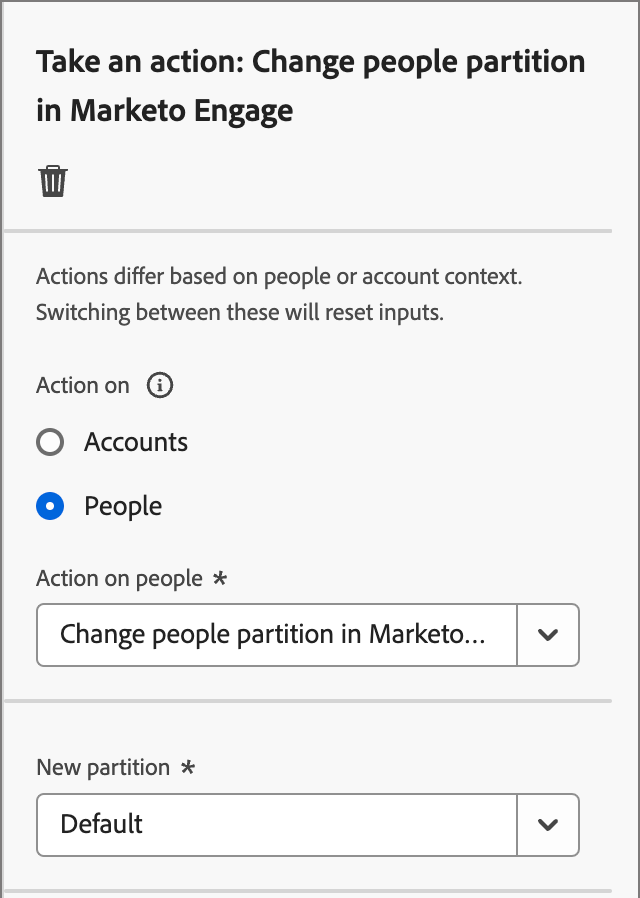Click the Default value in New partition field
Viewport: 640px width, 898px height.
pyautogui.click(x=102, y=824)
